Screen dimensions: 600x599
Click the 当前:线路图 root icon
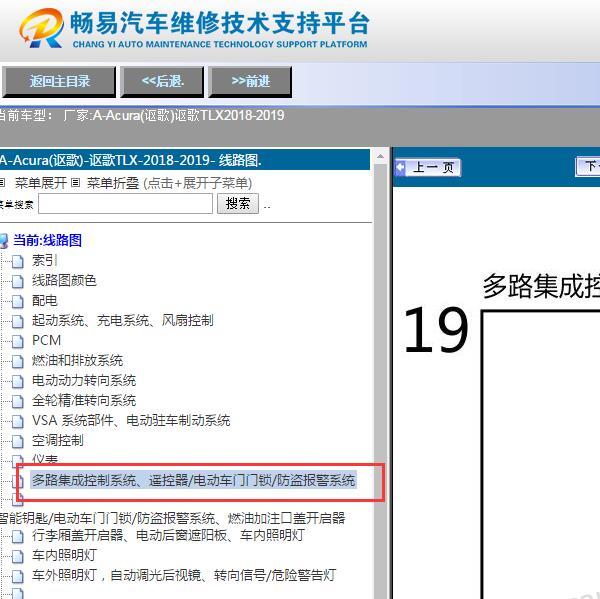pos(4,241)
